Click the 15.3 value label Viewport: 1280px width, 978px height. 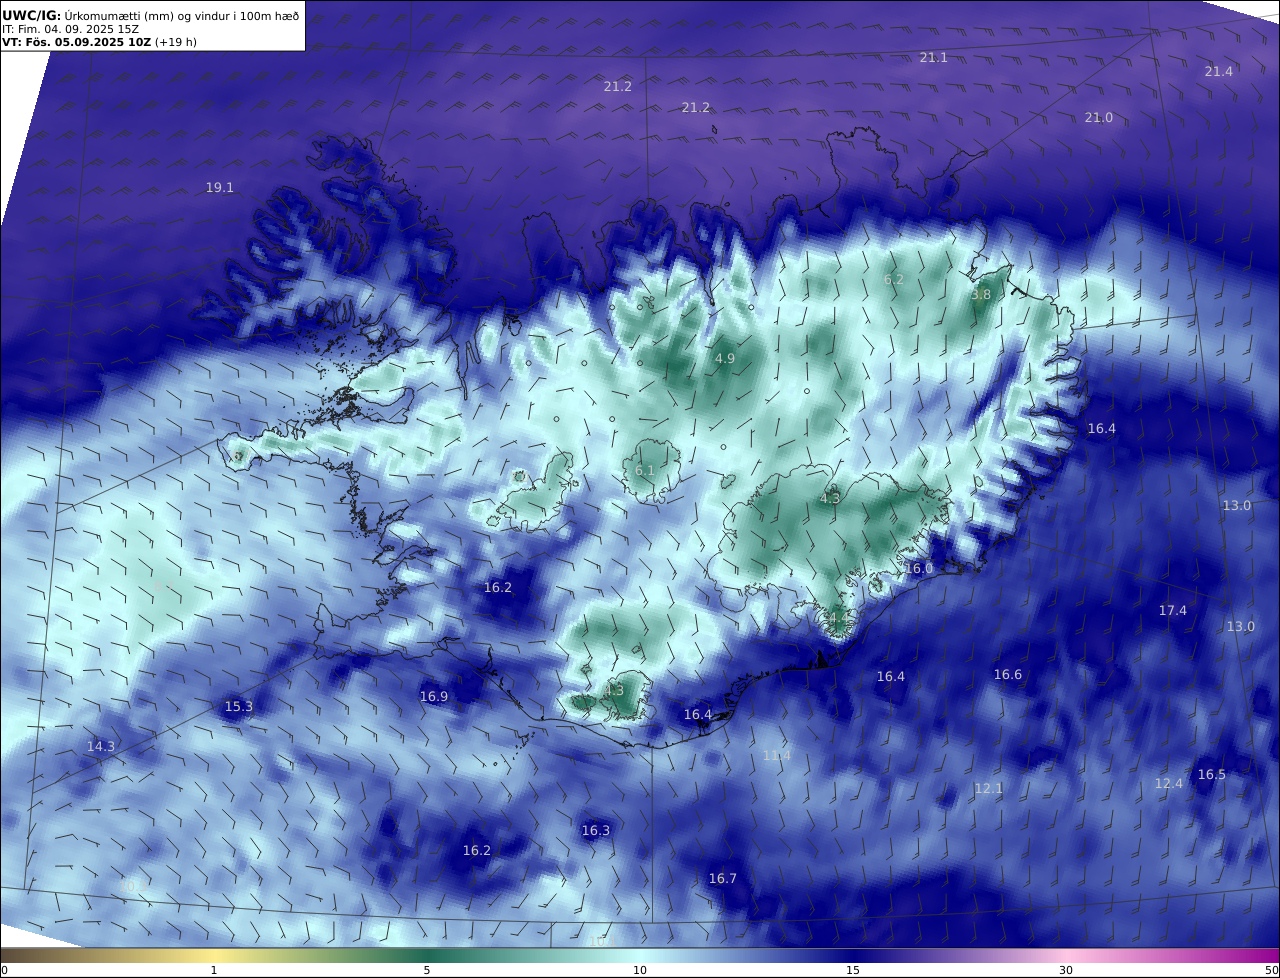point(238,707)
